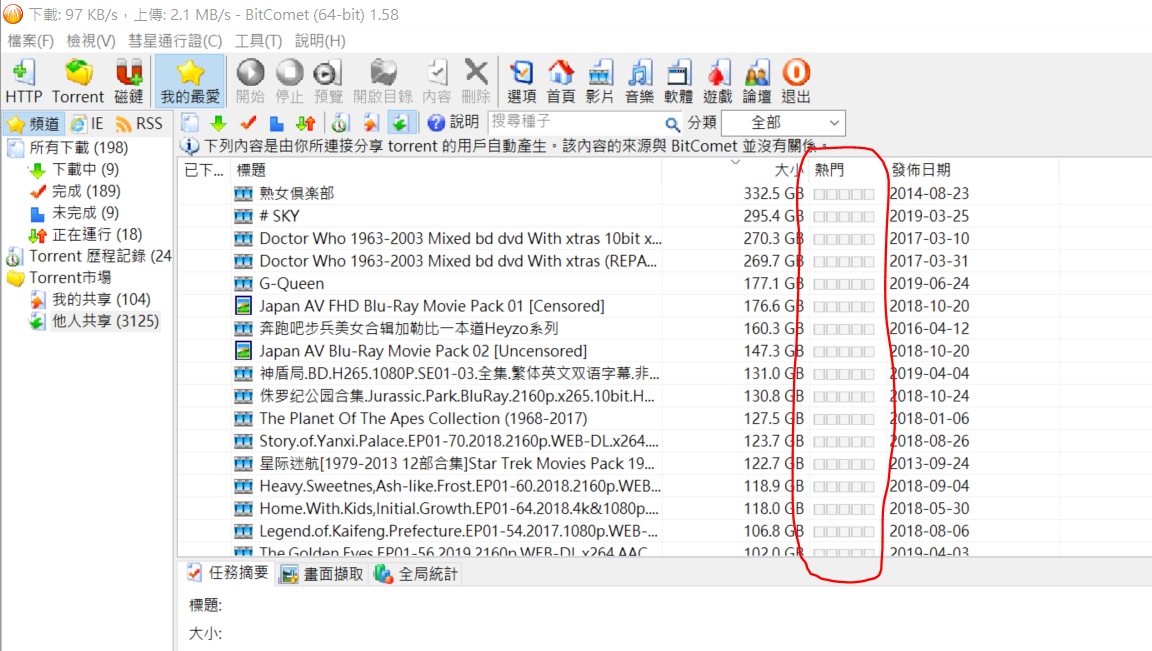The width and height of the screenshot is (1152, 651).
Task: Open the 遊戲 games section
Action: [718, 81]
